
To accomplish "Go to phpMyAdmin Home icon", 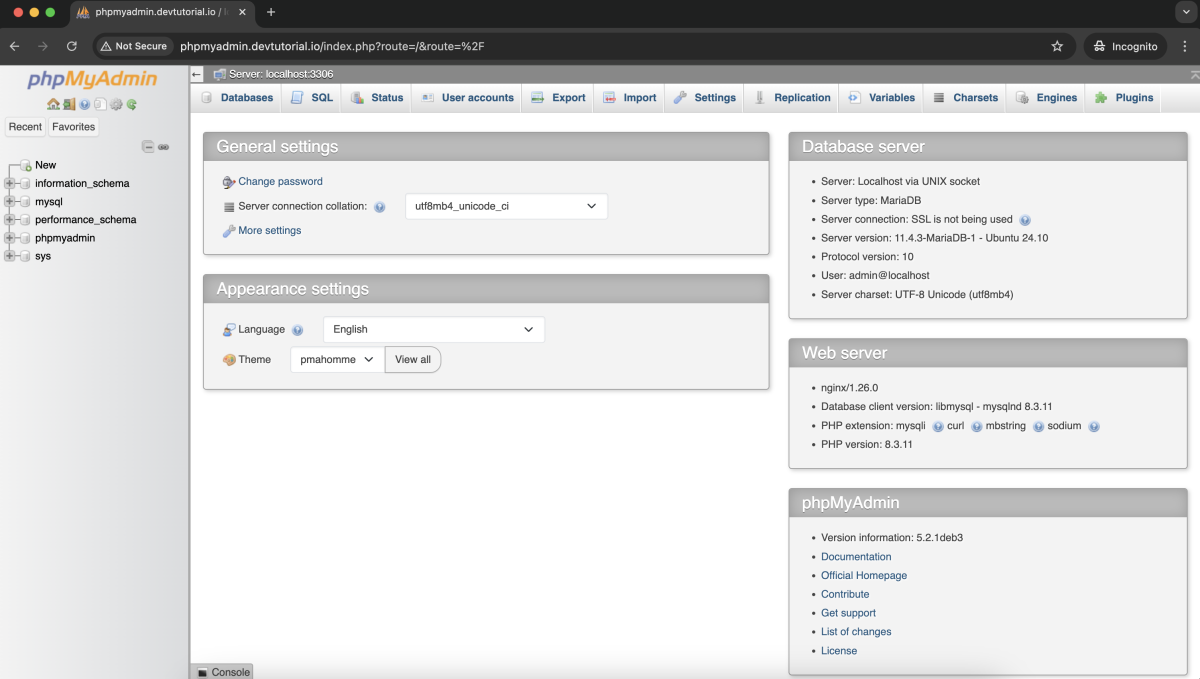I will [x=53, y=104].
